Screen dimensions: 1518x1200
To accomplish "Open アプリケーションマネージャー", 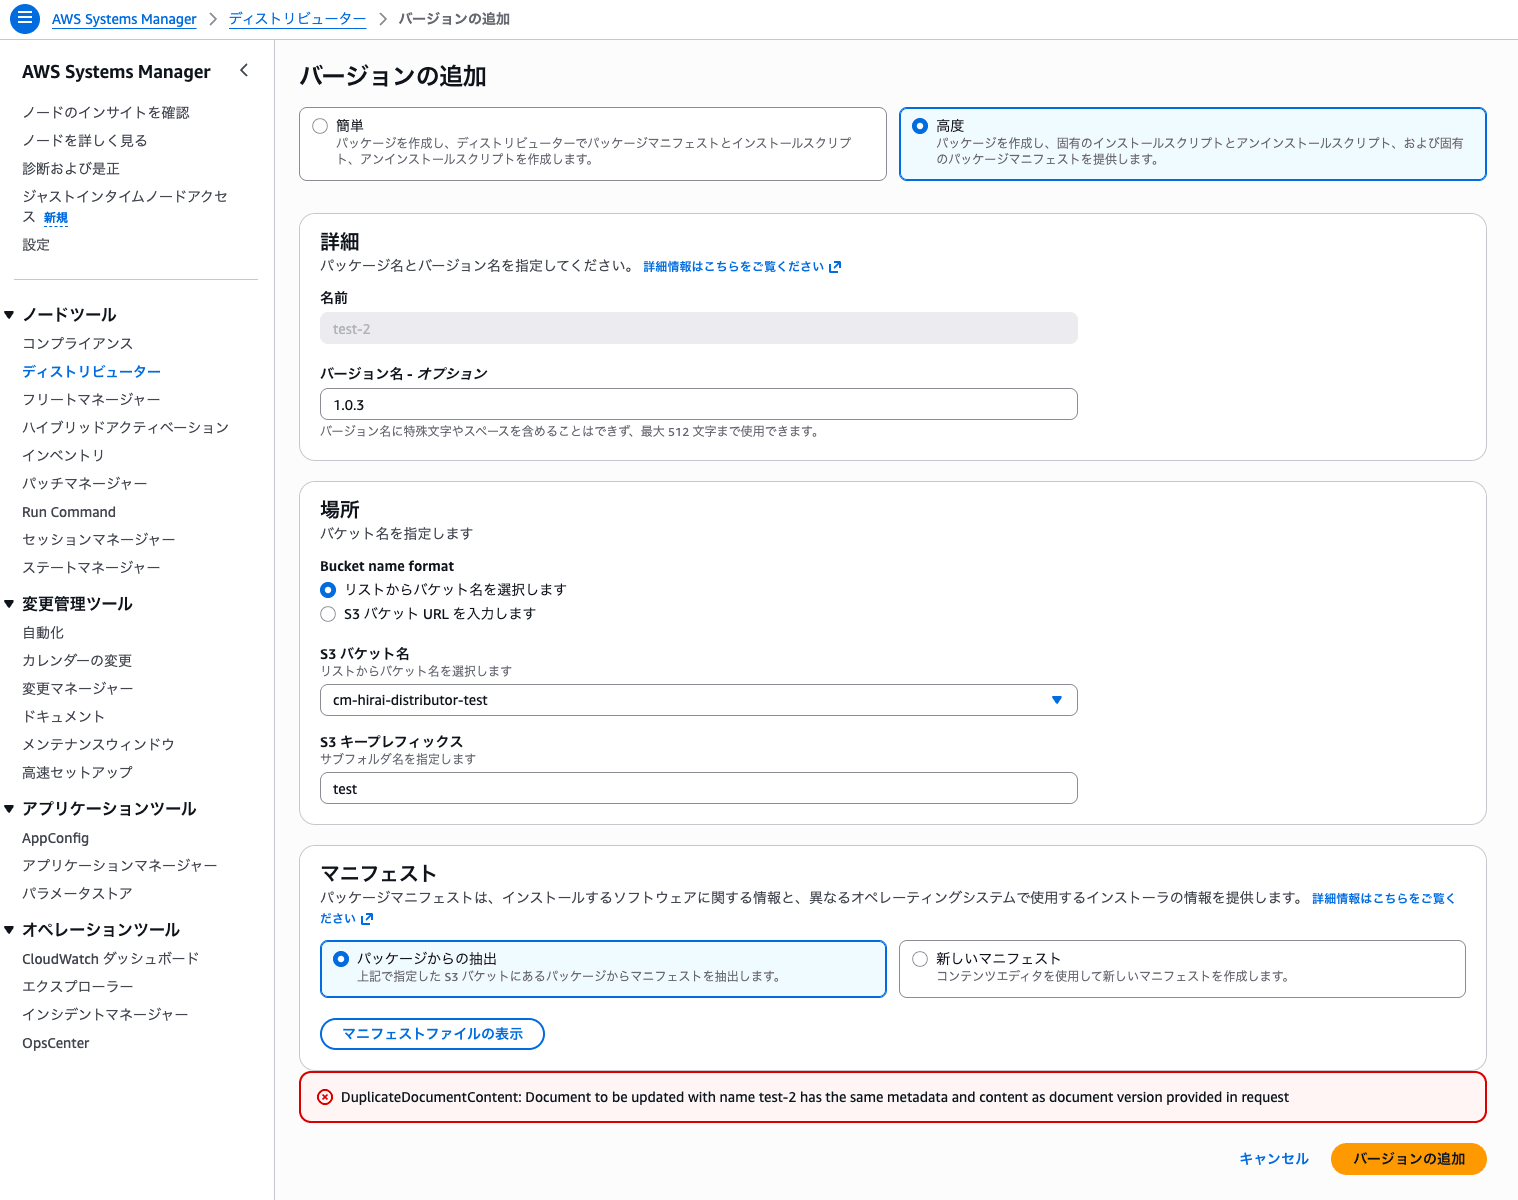I will [x=119, y=866].
